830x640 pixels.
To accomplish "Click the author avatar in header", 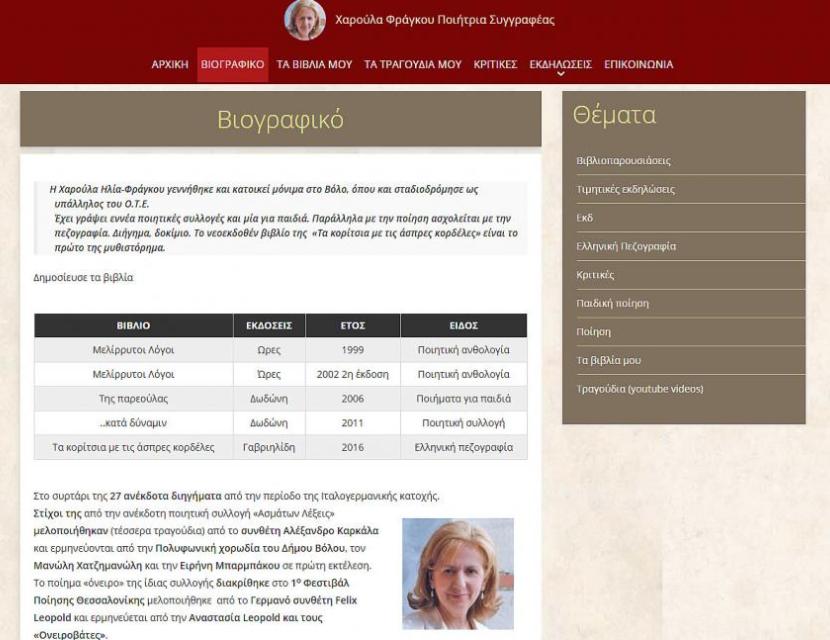I will [x=305, y=20].
